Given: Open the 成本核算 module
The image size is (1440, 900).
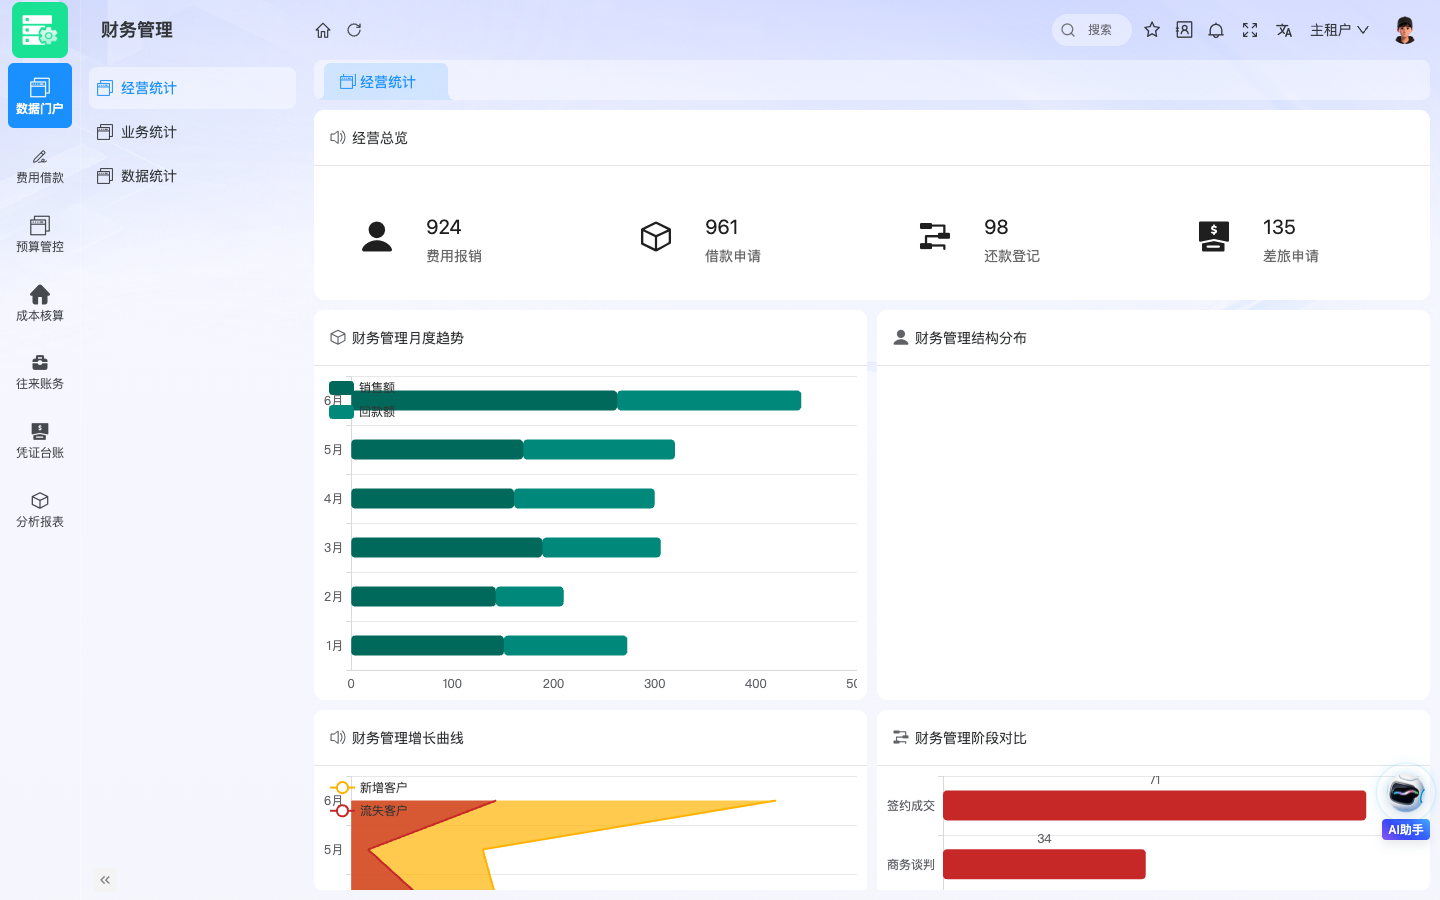Looking at the screenshot, I should (x=40, y=303).
